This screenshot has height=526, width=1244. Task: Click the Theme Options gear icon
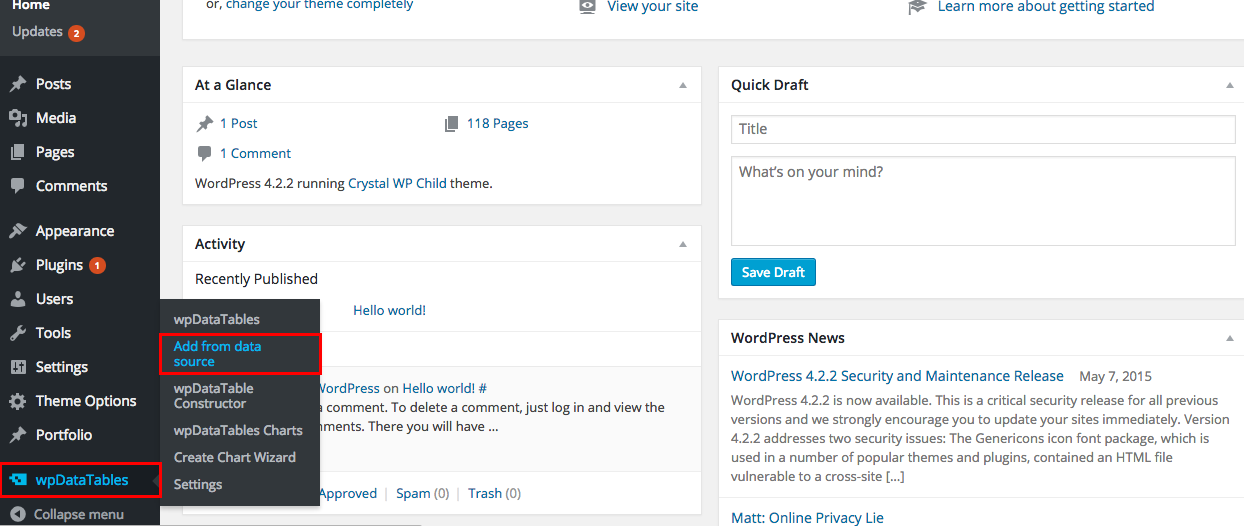(x=18, y=401)
